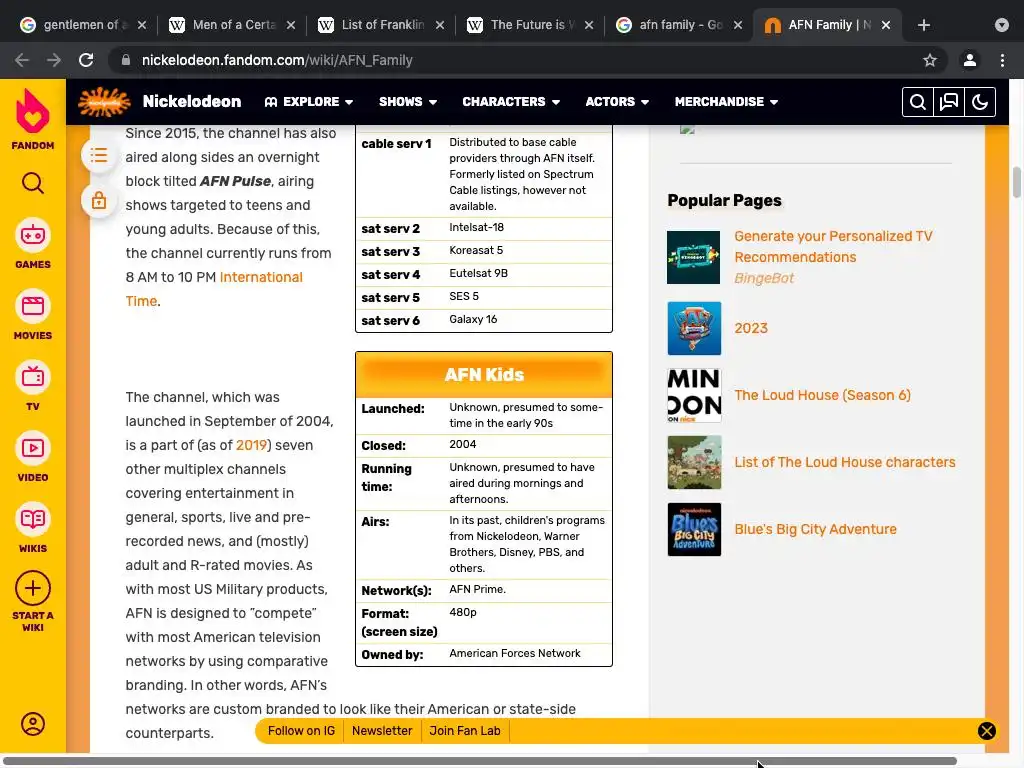
Task: Open the 2019 link in the article
Action: (x=251, y=445)
